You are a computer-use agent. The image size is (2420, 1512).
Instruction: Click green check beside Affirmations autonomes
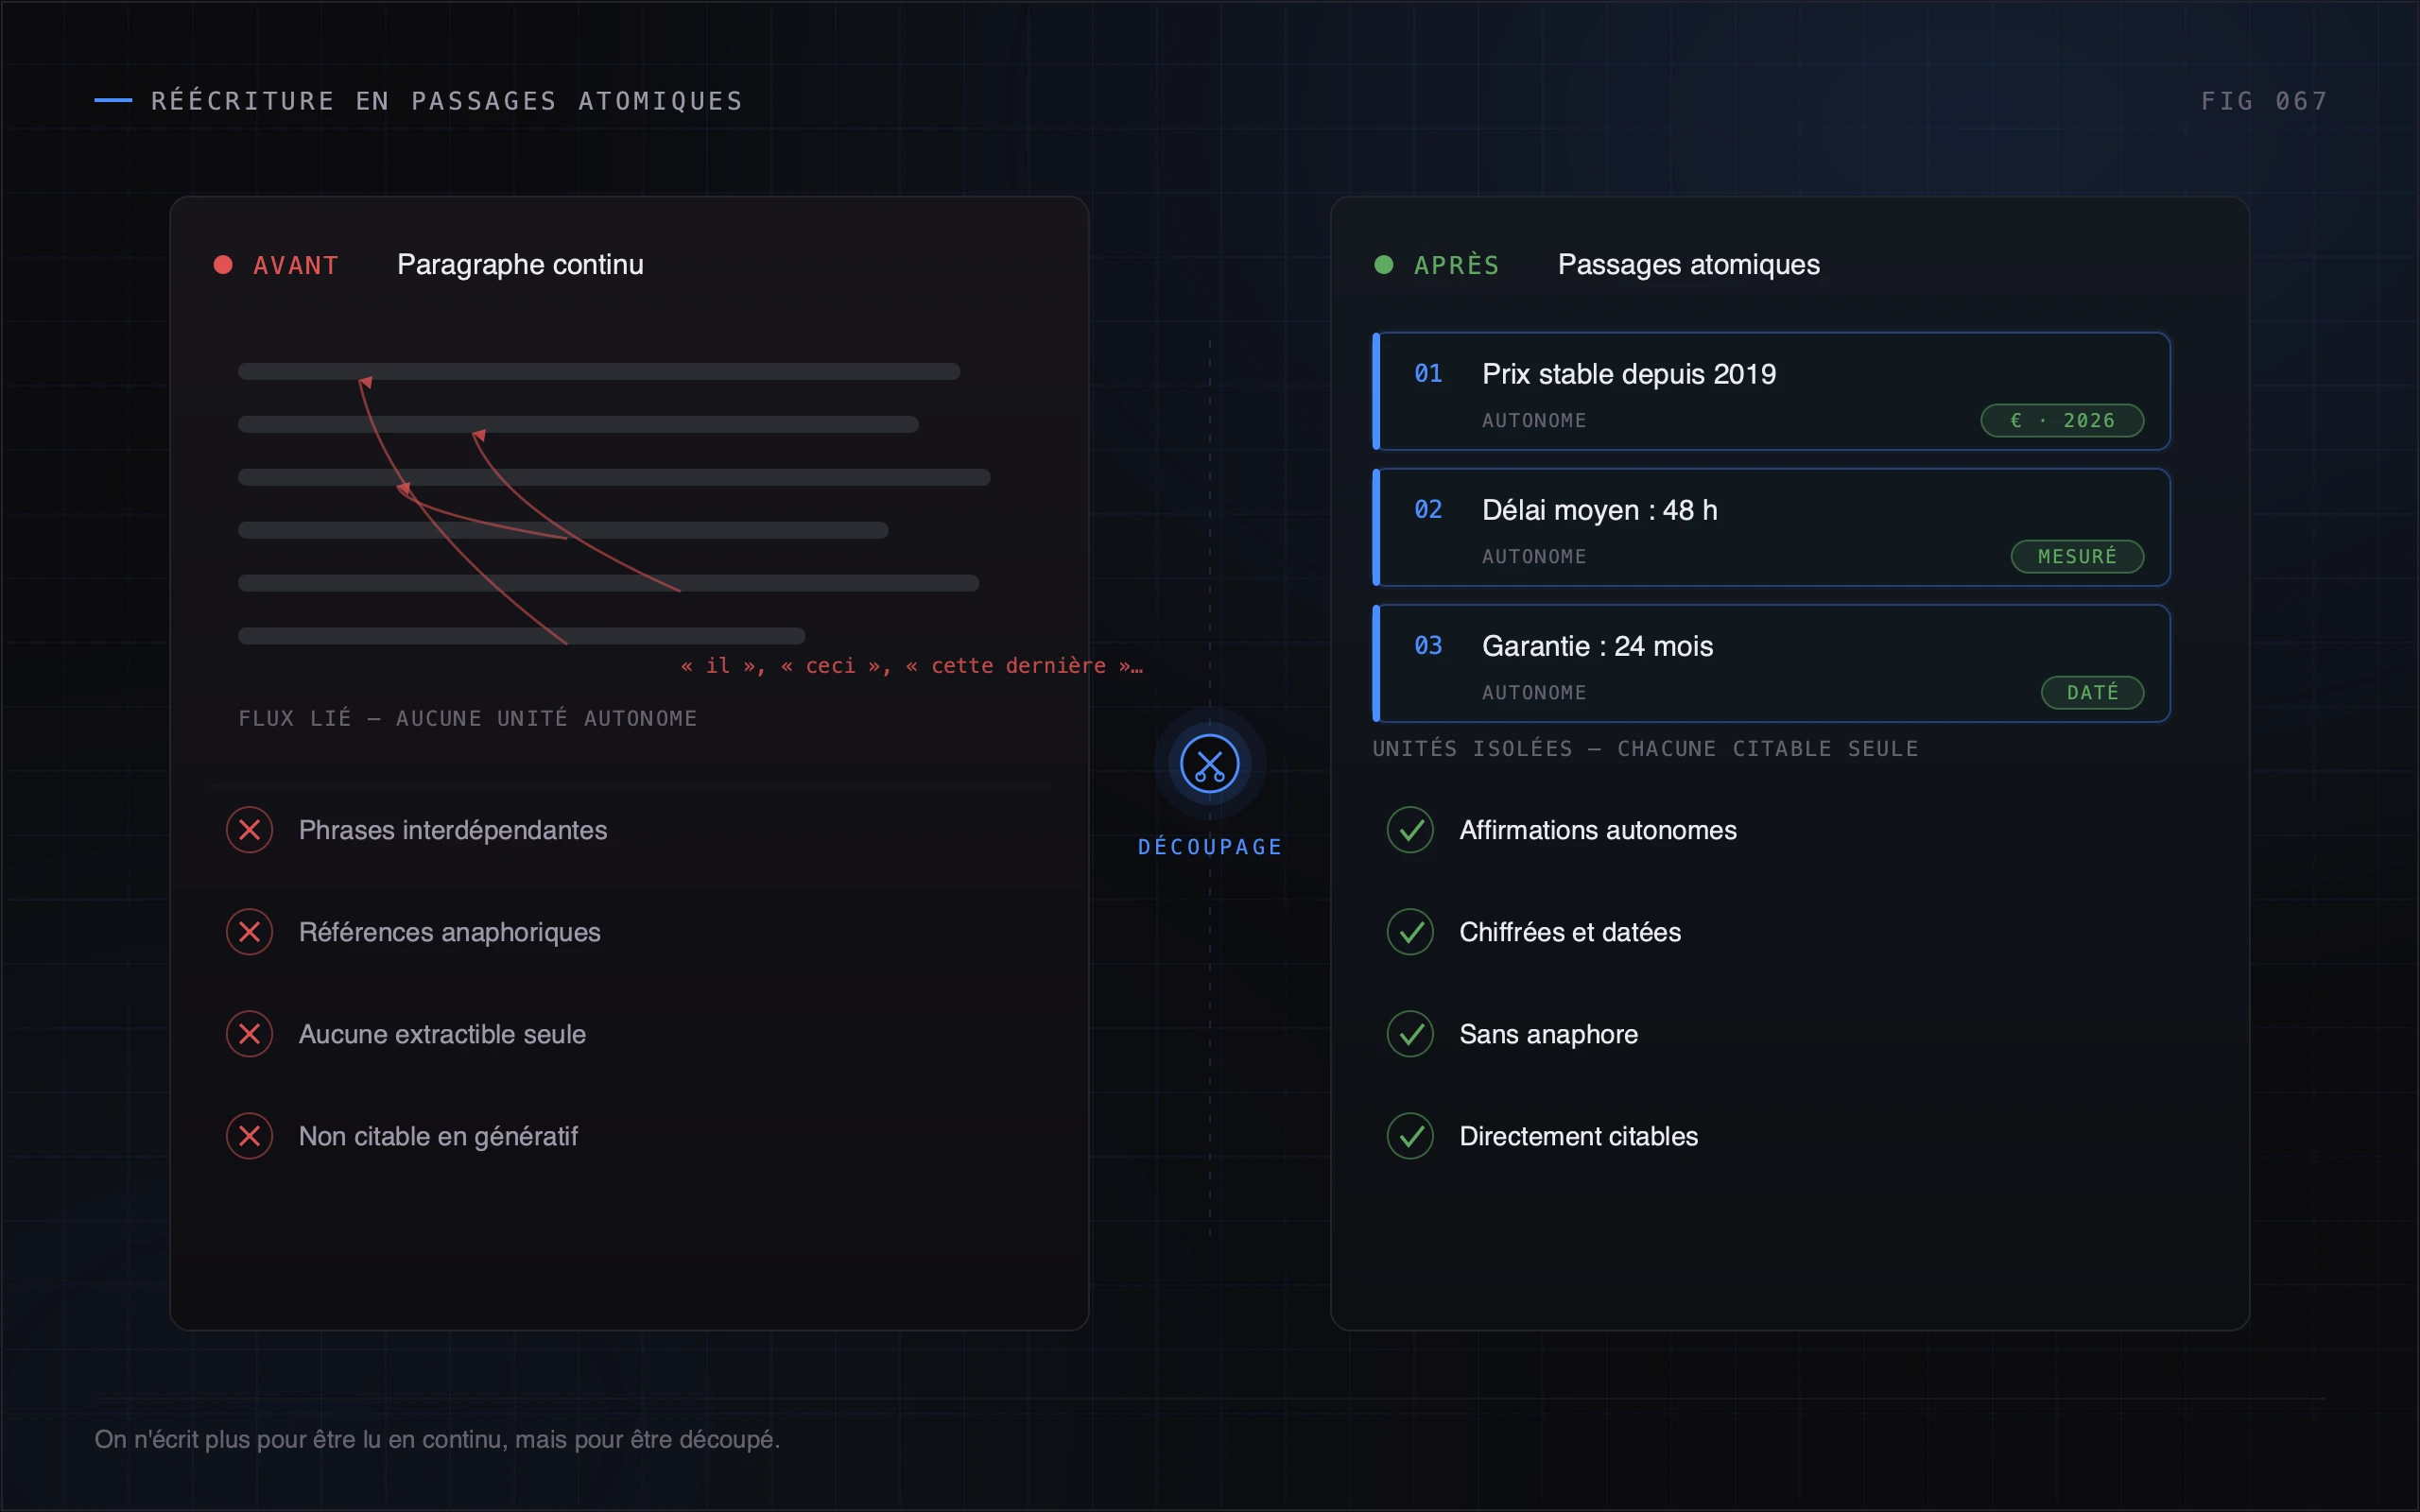point(1411,830)
